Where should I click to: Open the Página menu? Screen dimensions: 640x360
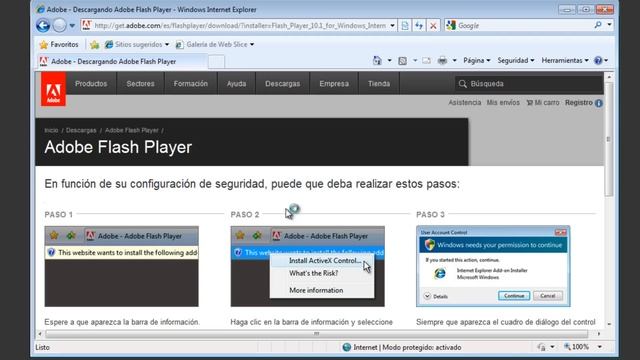pos(477,60)
